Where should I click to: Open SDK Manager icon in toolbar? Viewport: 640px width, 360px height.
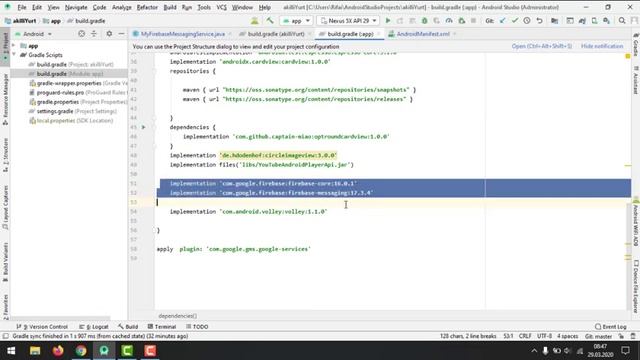pos(607,21)
